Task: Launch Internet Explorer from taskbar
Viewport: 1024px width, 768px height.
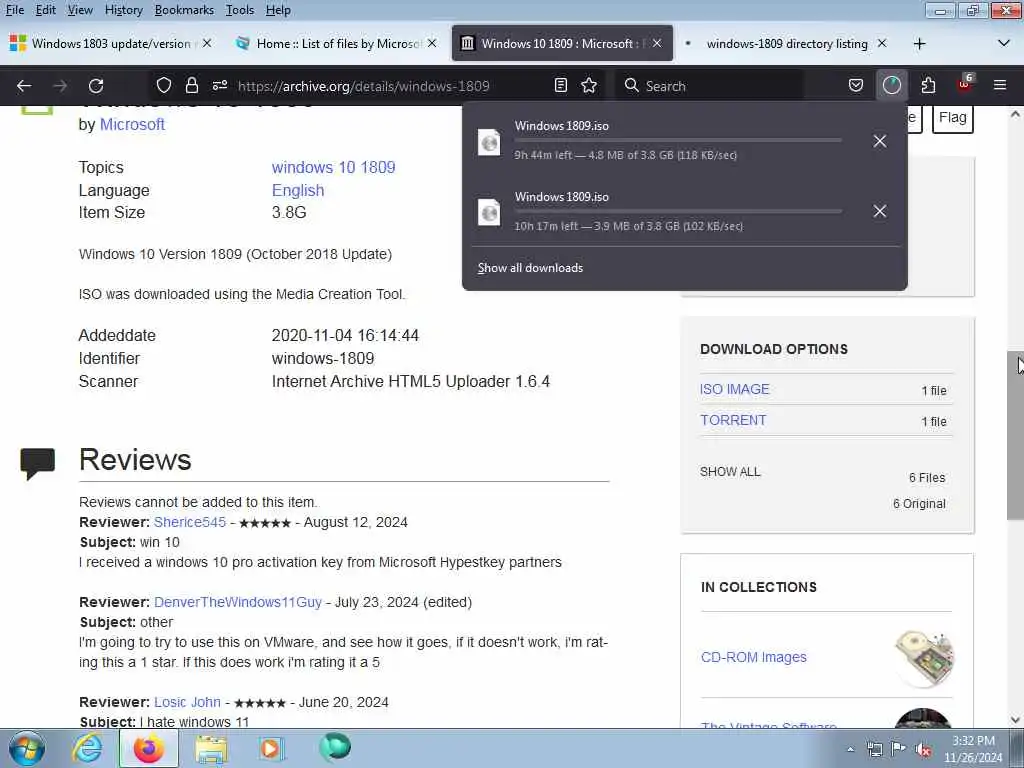Action: pos(87,749)
